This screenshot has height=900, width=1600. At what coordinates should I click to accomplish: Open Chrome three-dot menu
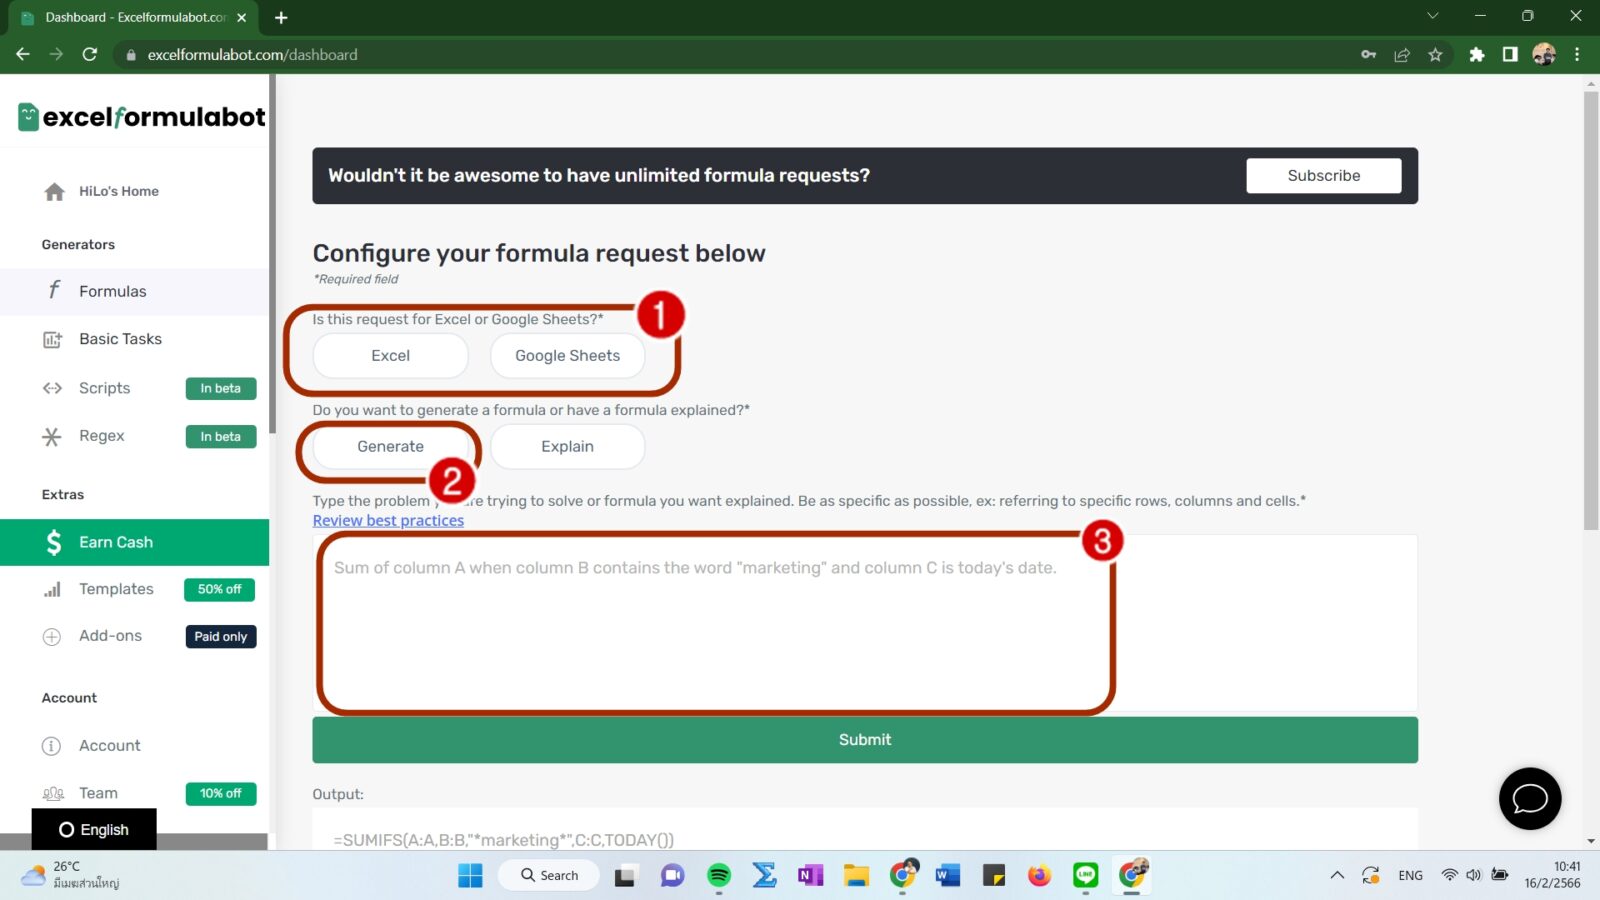pos(1577,55)
